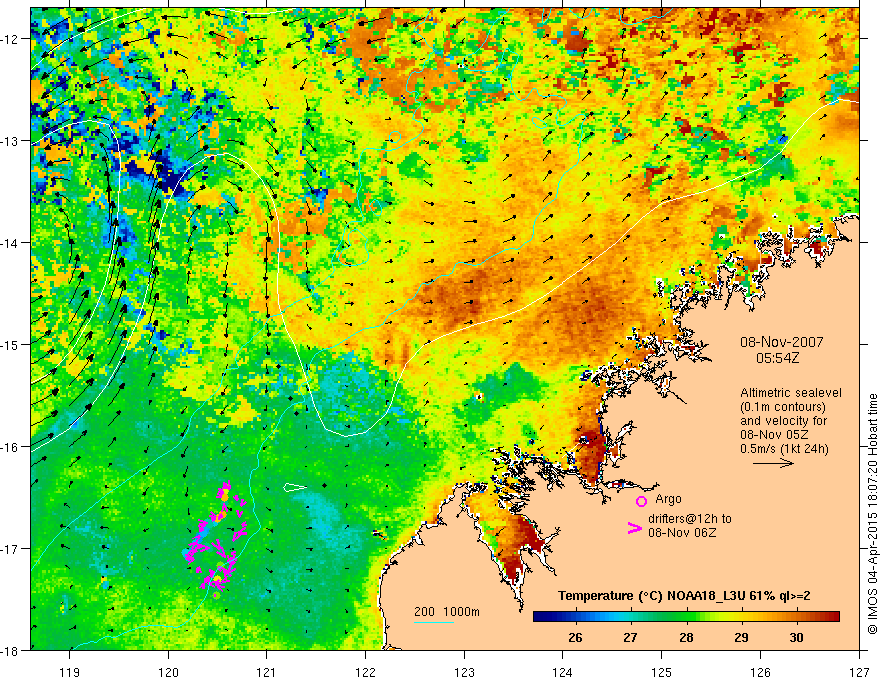This screenshot has width=880, height=680.
Task: Select the time label 05:54Z
Action: 777,358
